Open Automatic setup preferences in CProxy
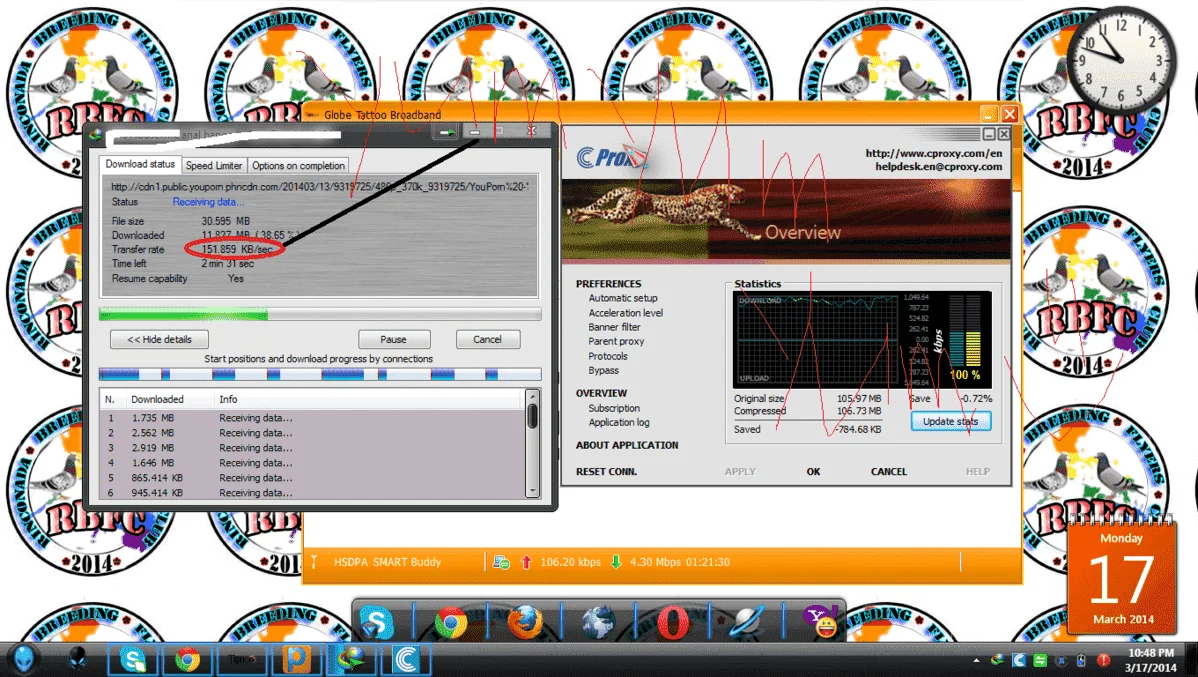The height and width of the screenshot is (677, 1198). (x=623, y=298)
